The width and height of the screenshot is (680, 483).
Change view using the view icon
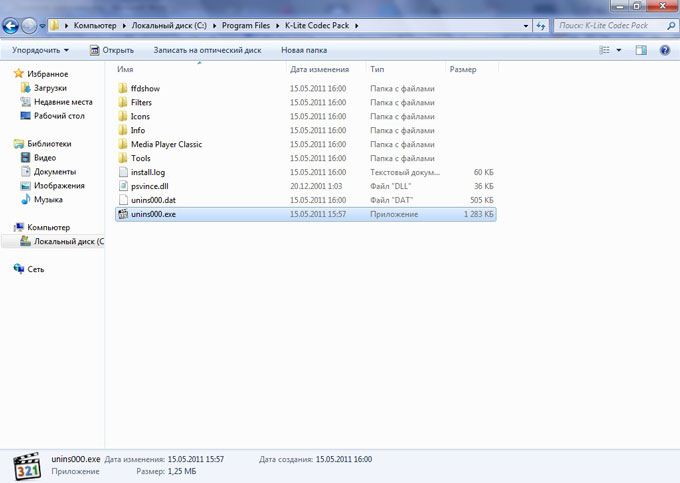(605, 50)
